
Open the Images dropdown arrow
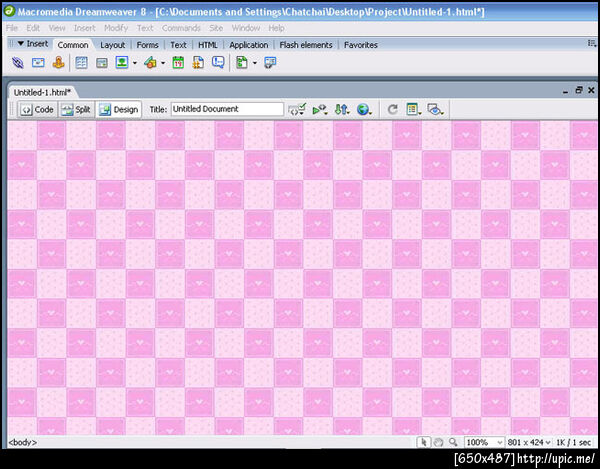click(x=135, y=63)
